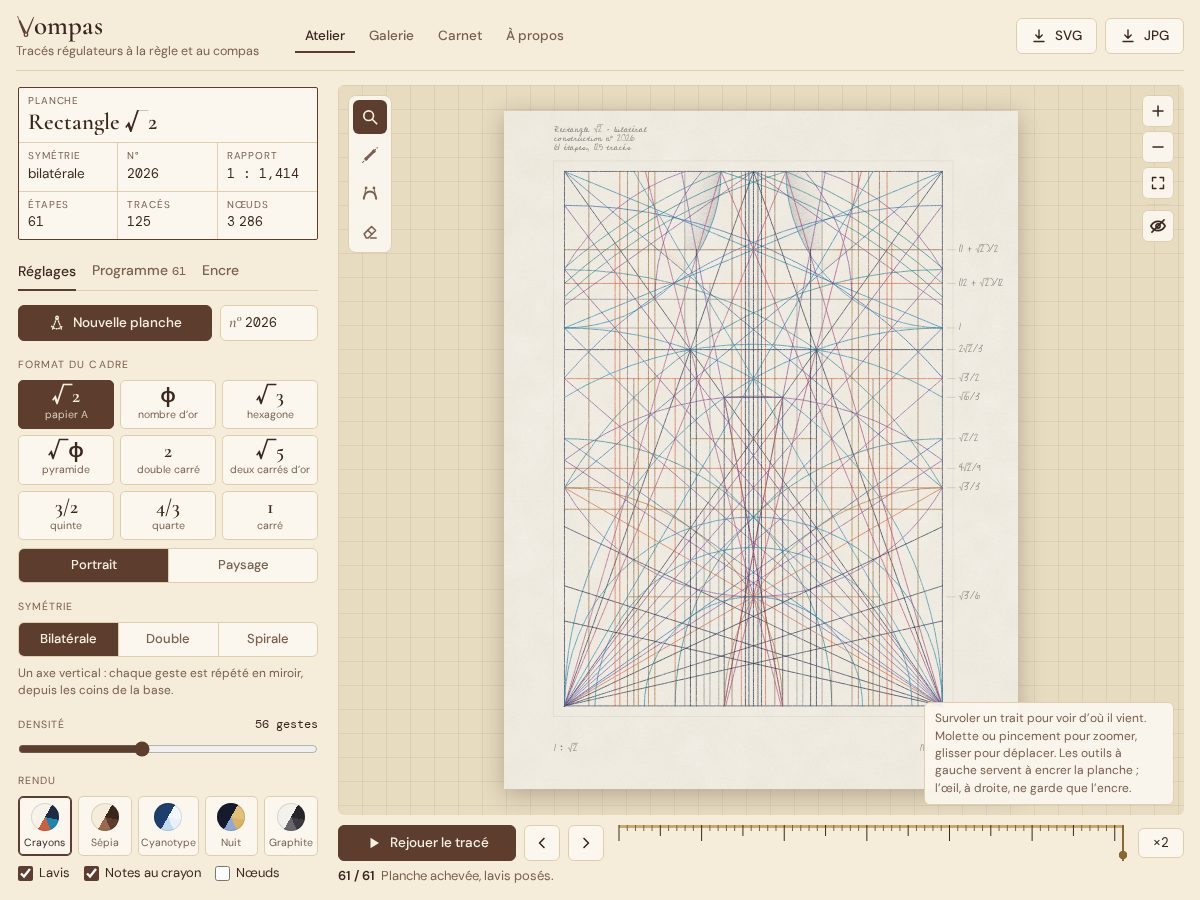The height and width of the screenshot is (900, 1200).
Task: Set symmetry to Double
Action: pos(168,639)
